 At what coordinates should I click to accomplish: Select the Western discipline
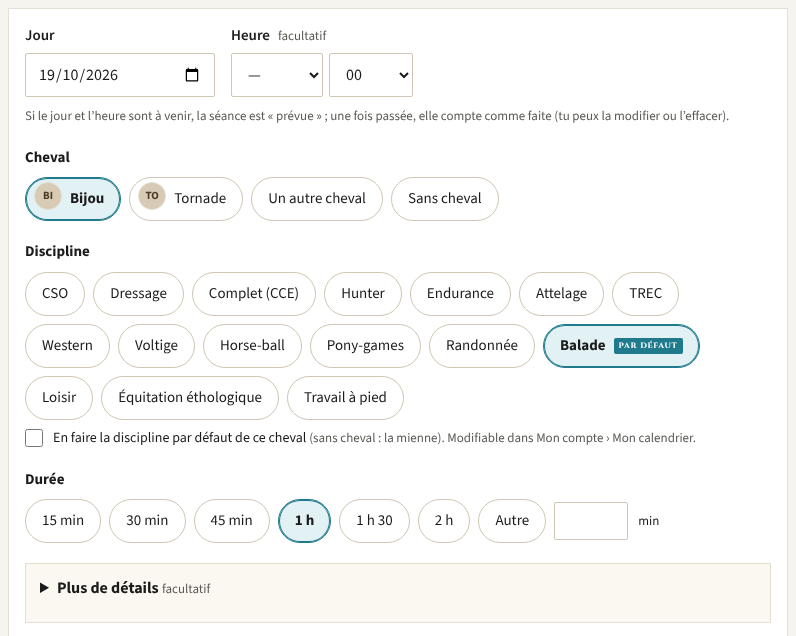tap(67, 346)
